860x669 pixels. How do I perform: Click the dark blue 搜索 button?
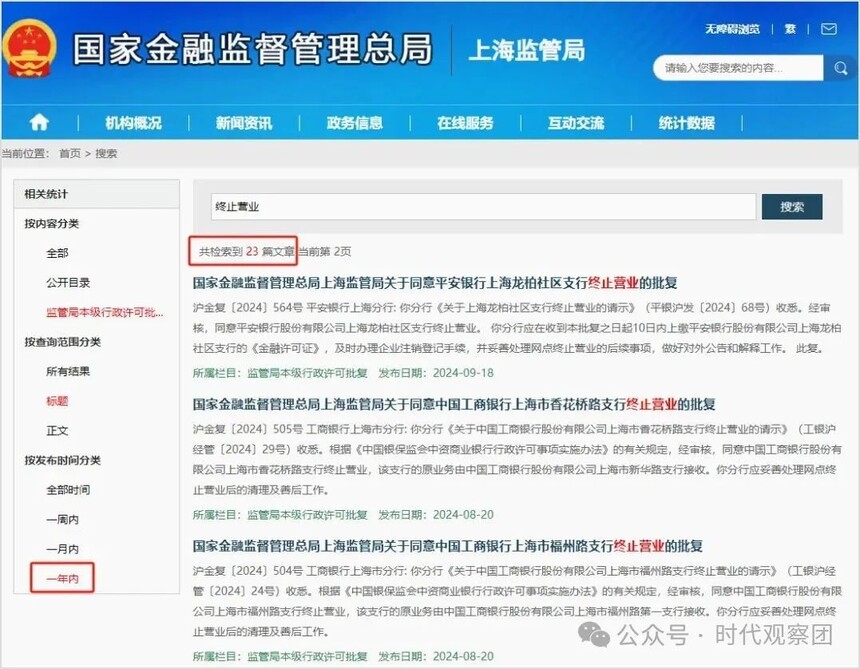pyautogui.click(x=792, y=207)
